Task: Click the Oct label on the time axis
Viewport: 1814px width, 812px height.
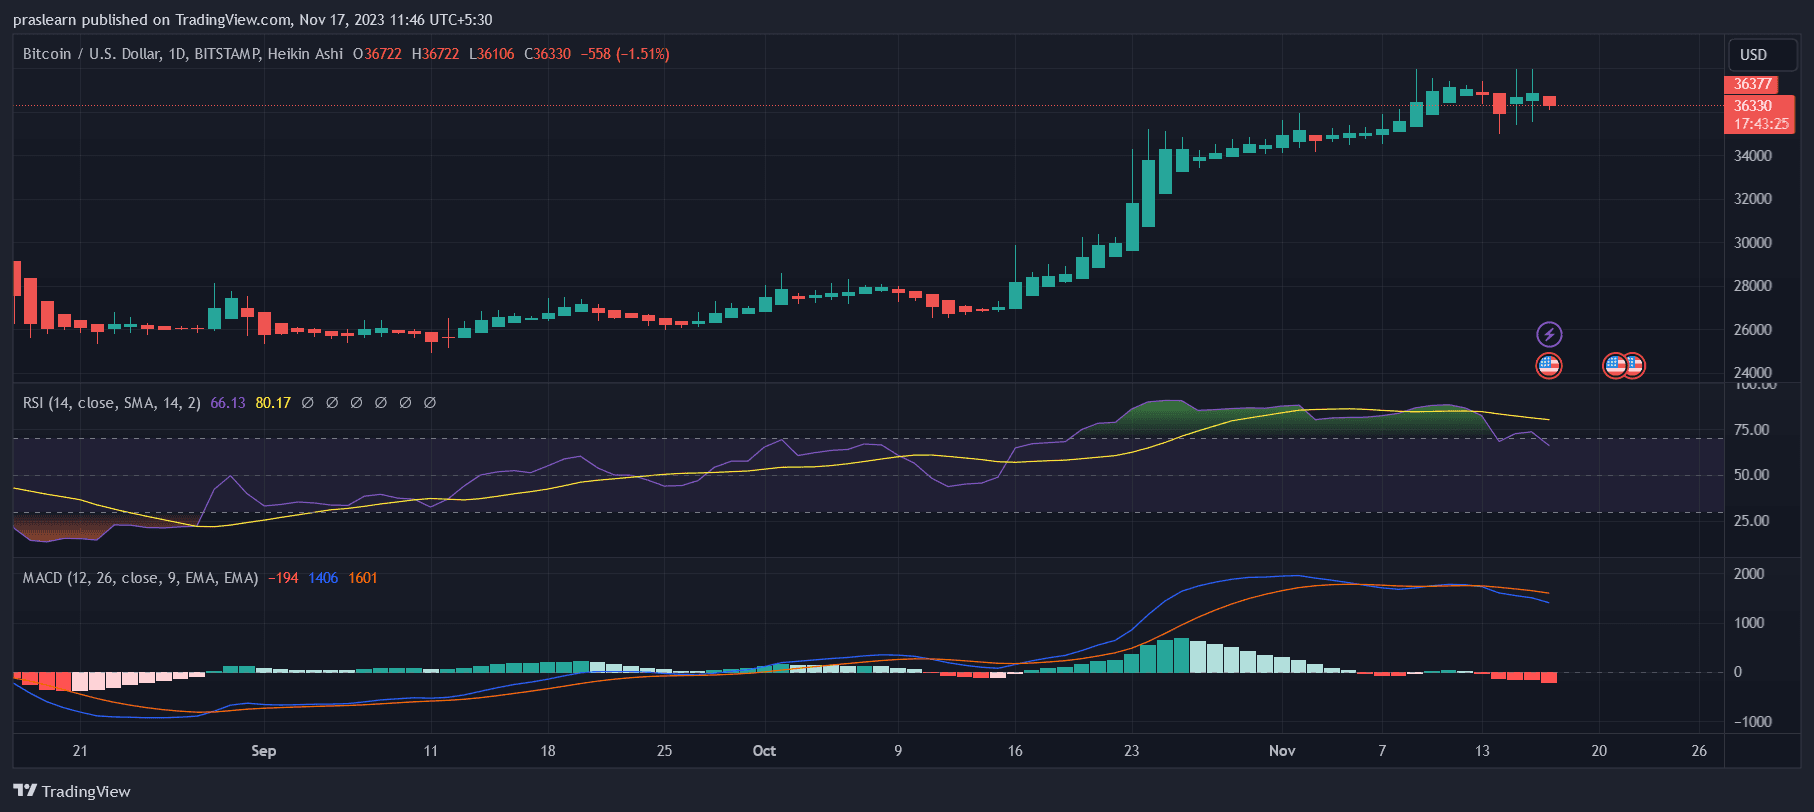Action: [764, 751]
